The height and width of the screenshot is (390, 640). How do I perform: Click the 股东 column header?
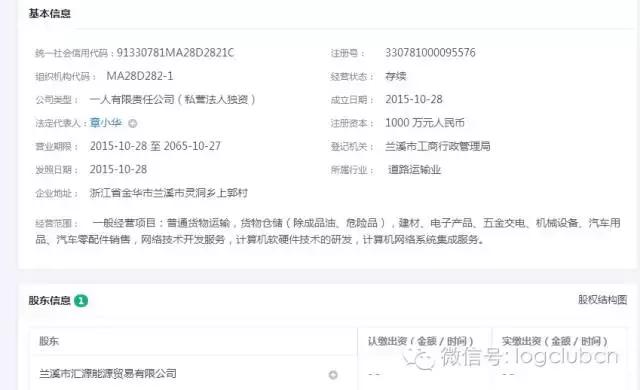49,341
